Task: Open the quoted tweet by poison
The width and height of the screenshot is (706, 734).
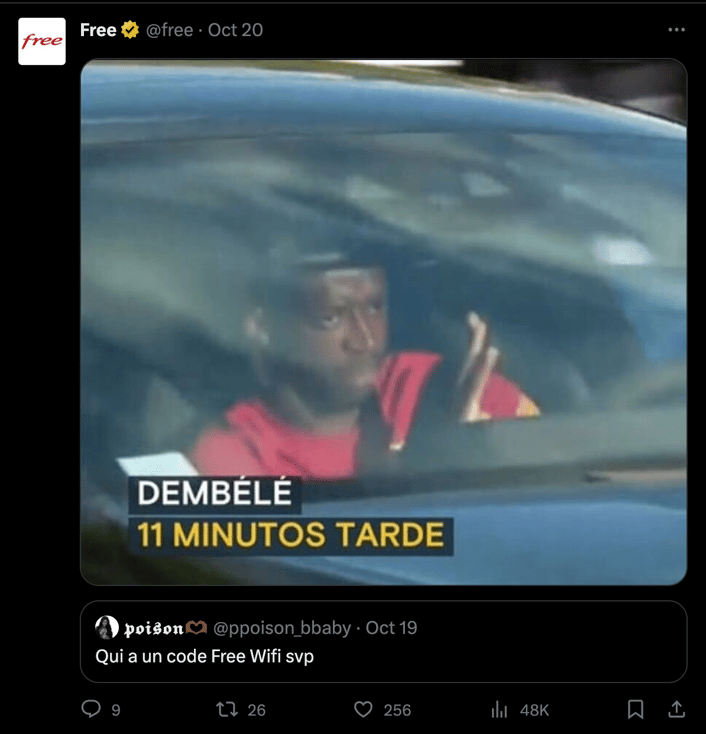Action: (x=383, y=641)
